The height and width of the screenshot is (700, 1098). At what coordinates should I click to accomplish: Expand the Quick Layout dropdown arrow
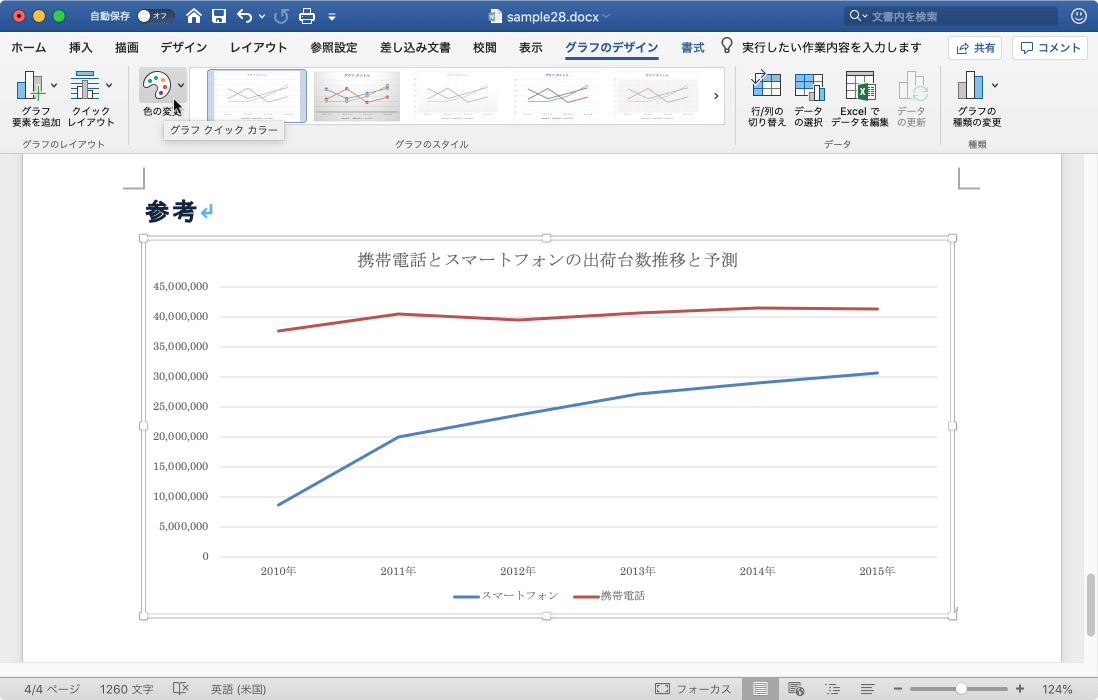[x=109, y=85]
